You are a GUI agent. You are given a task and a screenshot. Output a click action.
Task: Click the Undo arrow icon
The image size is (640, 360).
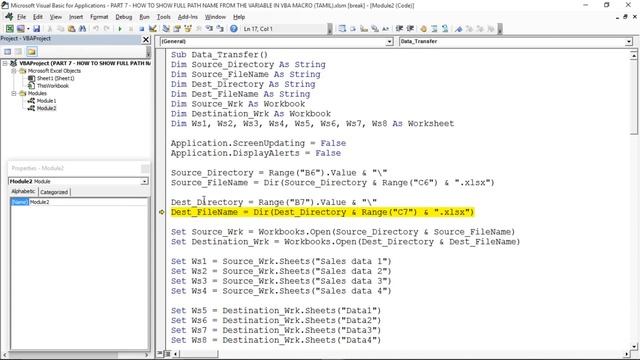click(96, 29)
